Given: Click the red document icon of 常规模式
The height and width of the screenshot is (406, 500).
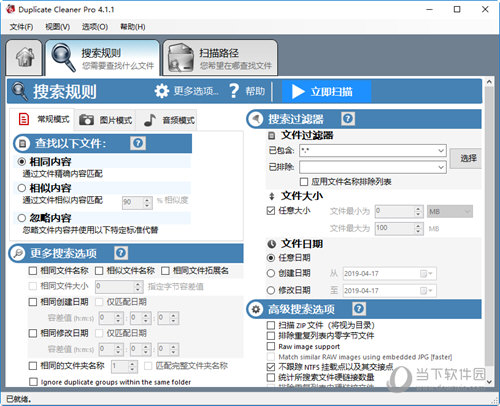Looking at the screenshot, I should pos(24,119).
